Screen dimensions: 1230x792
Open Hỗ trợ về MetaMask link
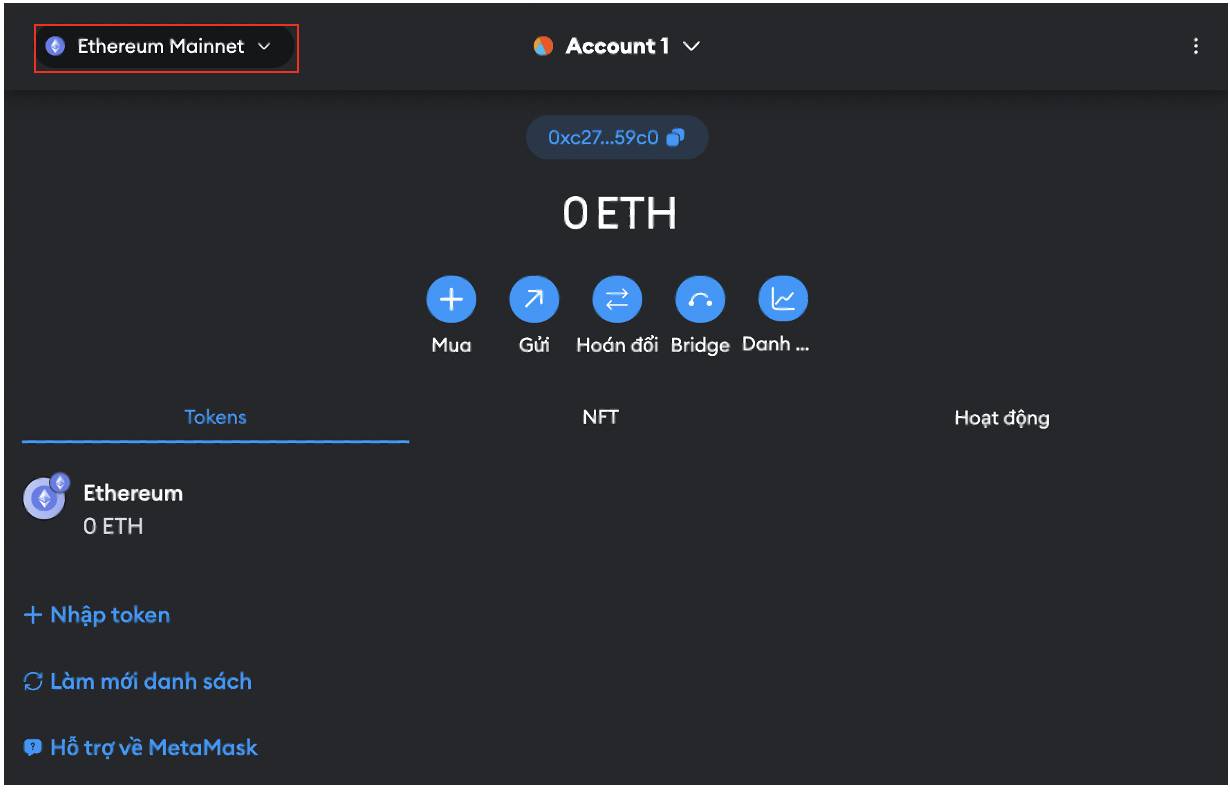(x=141, y=747)
